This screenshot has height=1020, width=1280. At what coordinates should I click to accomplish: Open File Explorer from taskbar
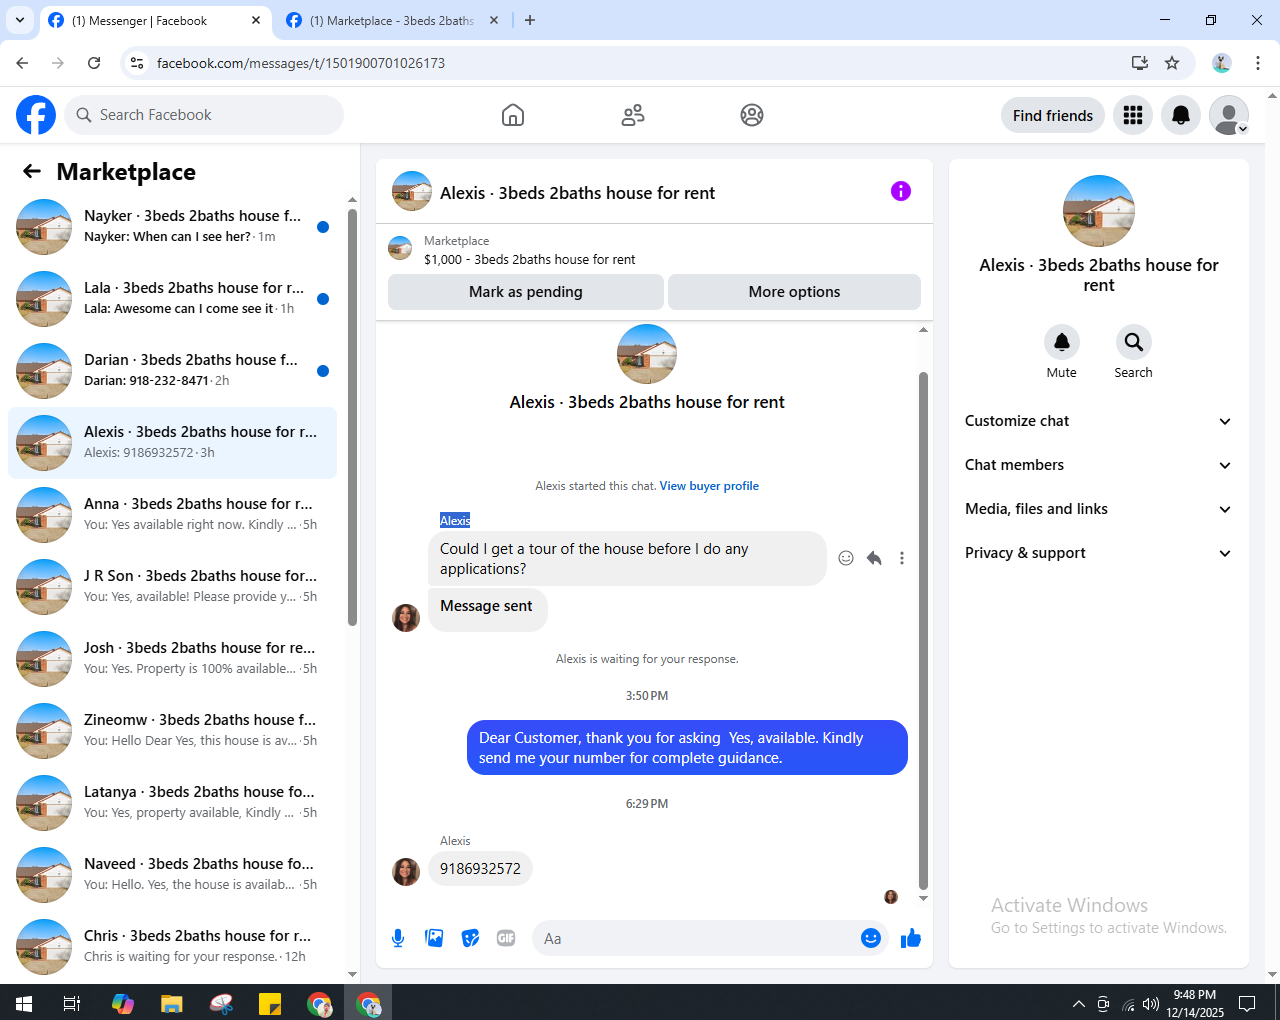172,1003
